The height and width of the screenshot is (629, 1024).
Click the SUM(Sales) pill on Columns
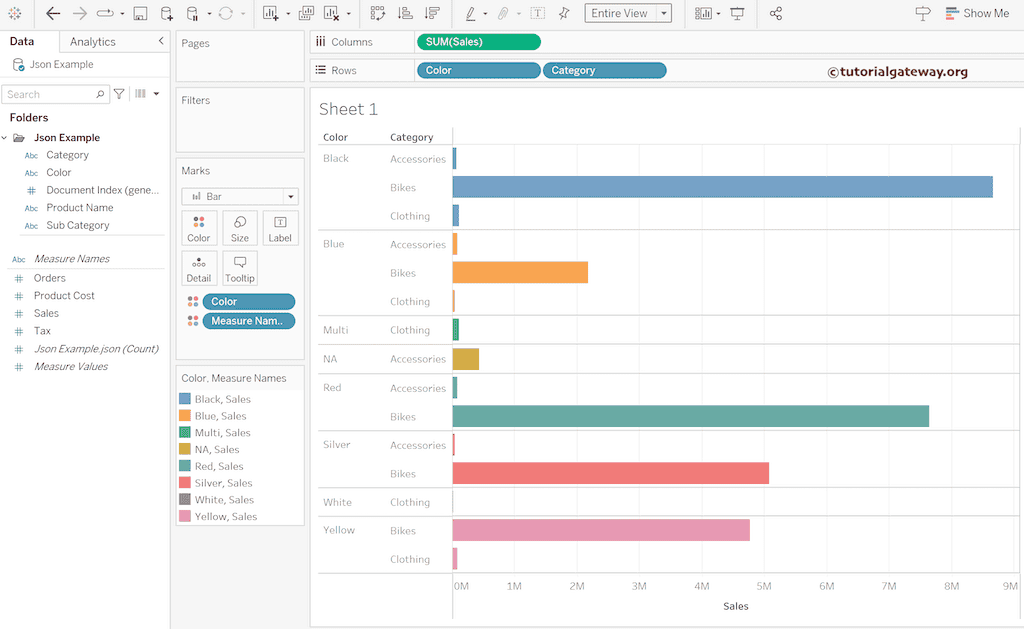pyautogui.click(x=479, y=42)
